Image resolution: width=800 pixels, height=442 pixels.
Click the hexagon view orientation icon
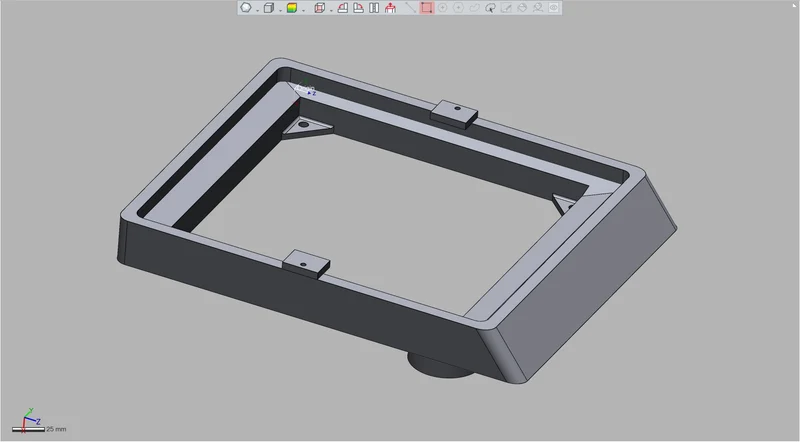pyautogui.click(x=245, y=8)
